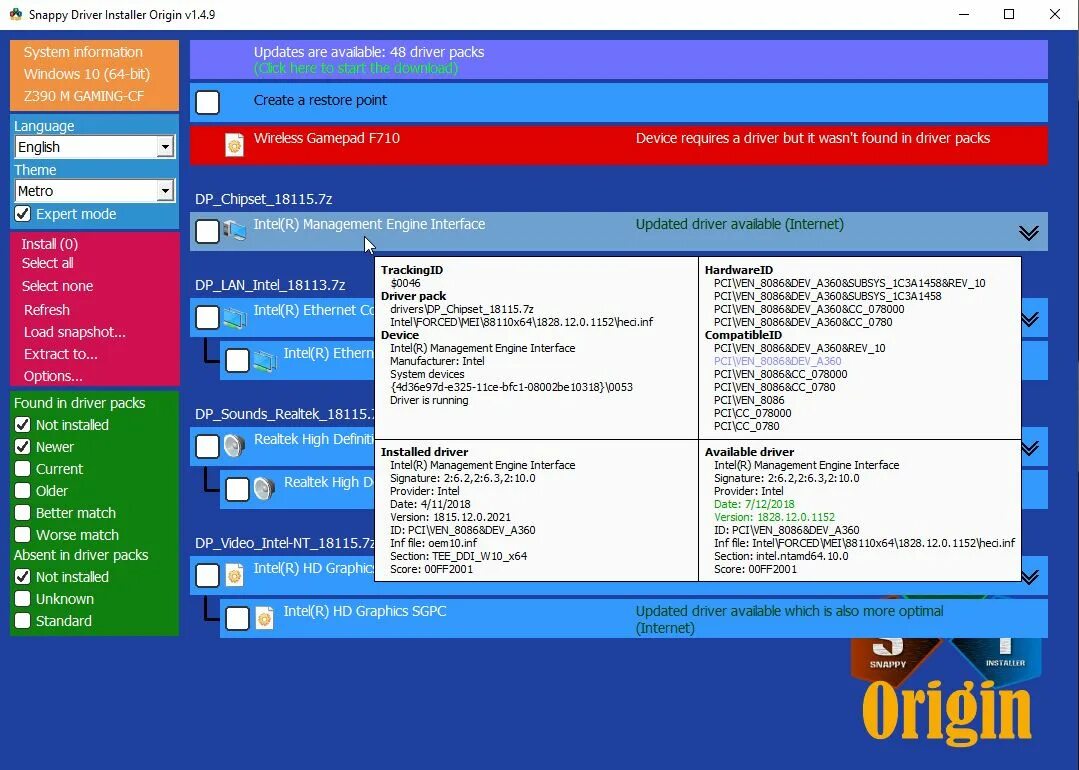The width and height of the screenshot is (1079, 770).
Task: Click the Snappy Driver Installer title bar app icon
Action: tap(15, 14)
